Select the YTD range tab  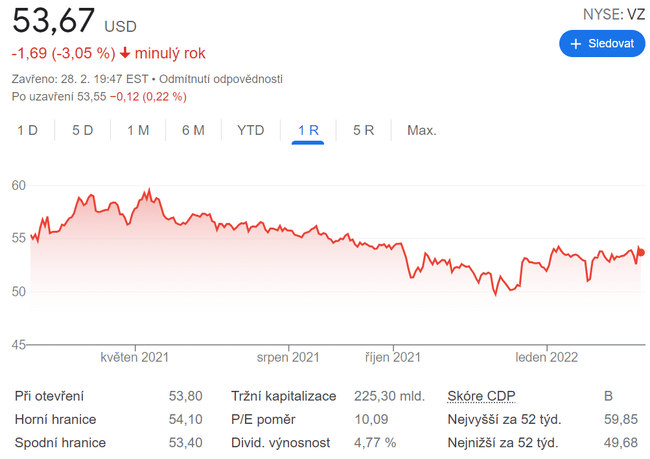pyautogui.click(x=250, y=130)
